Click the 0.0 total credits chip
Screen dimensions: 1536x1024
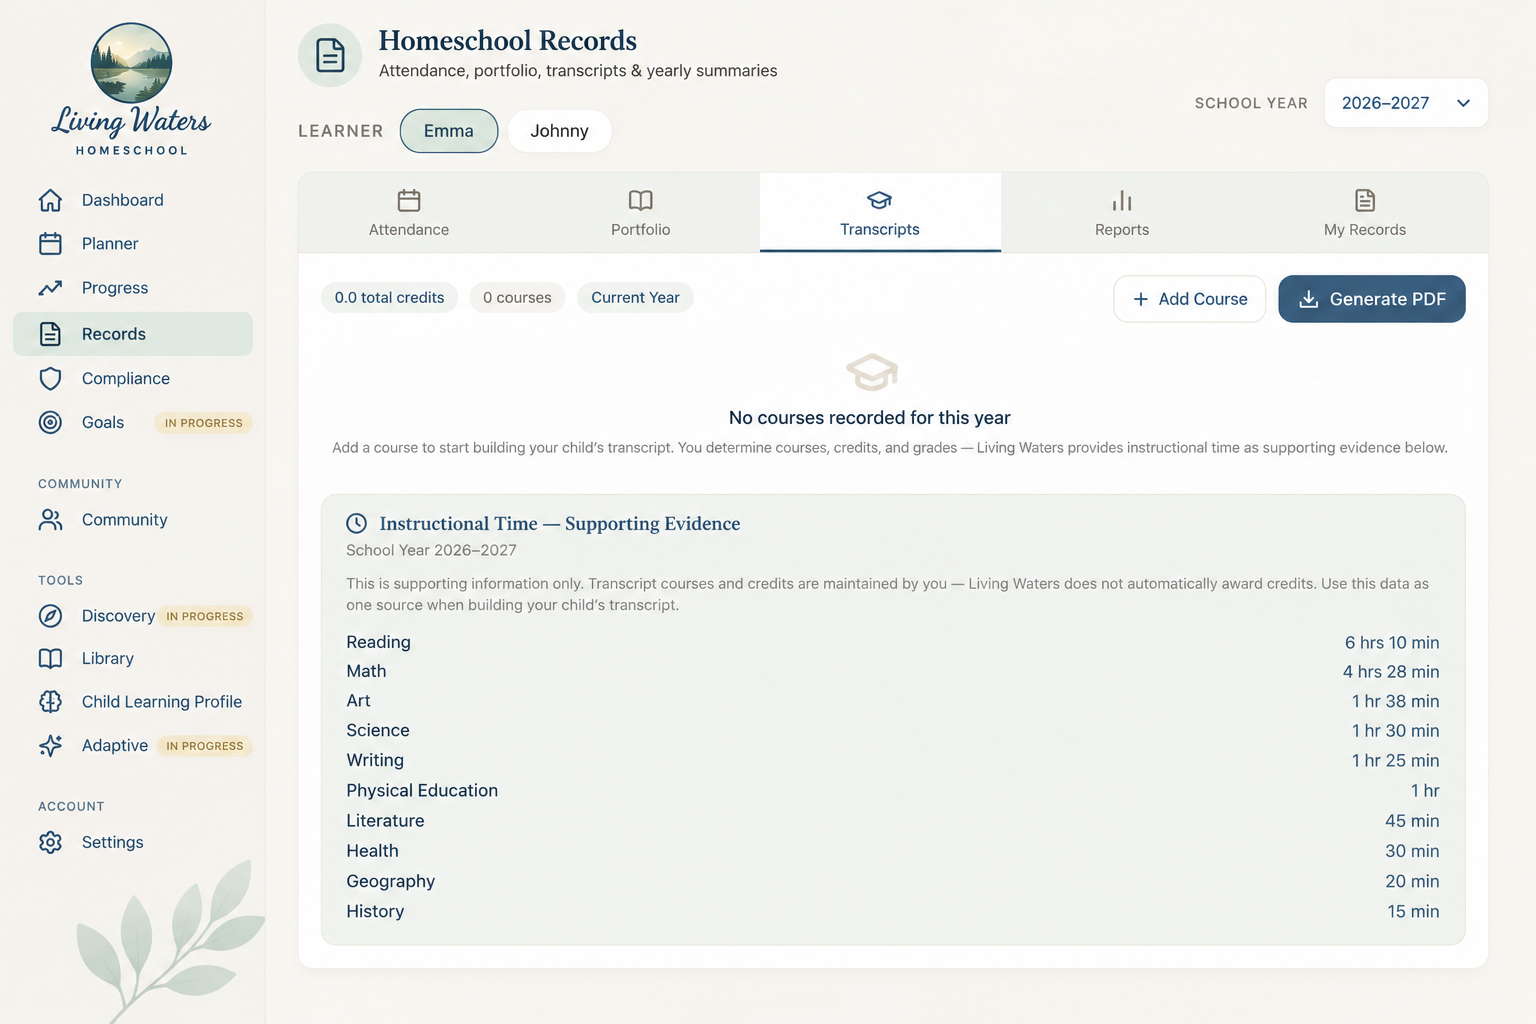point(389,298)
